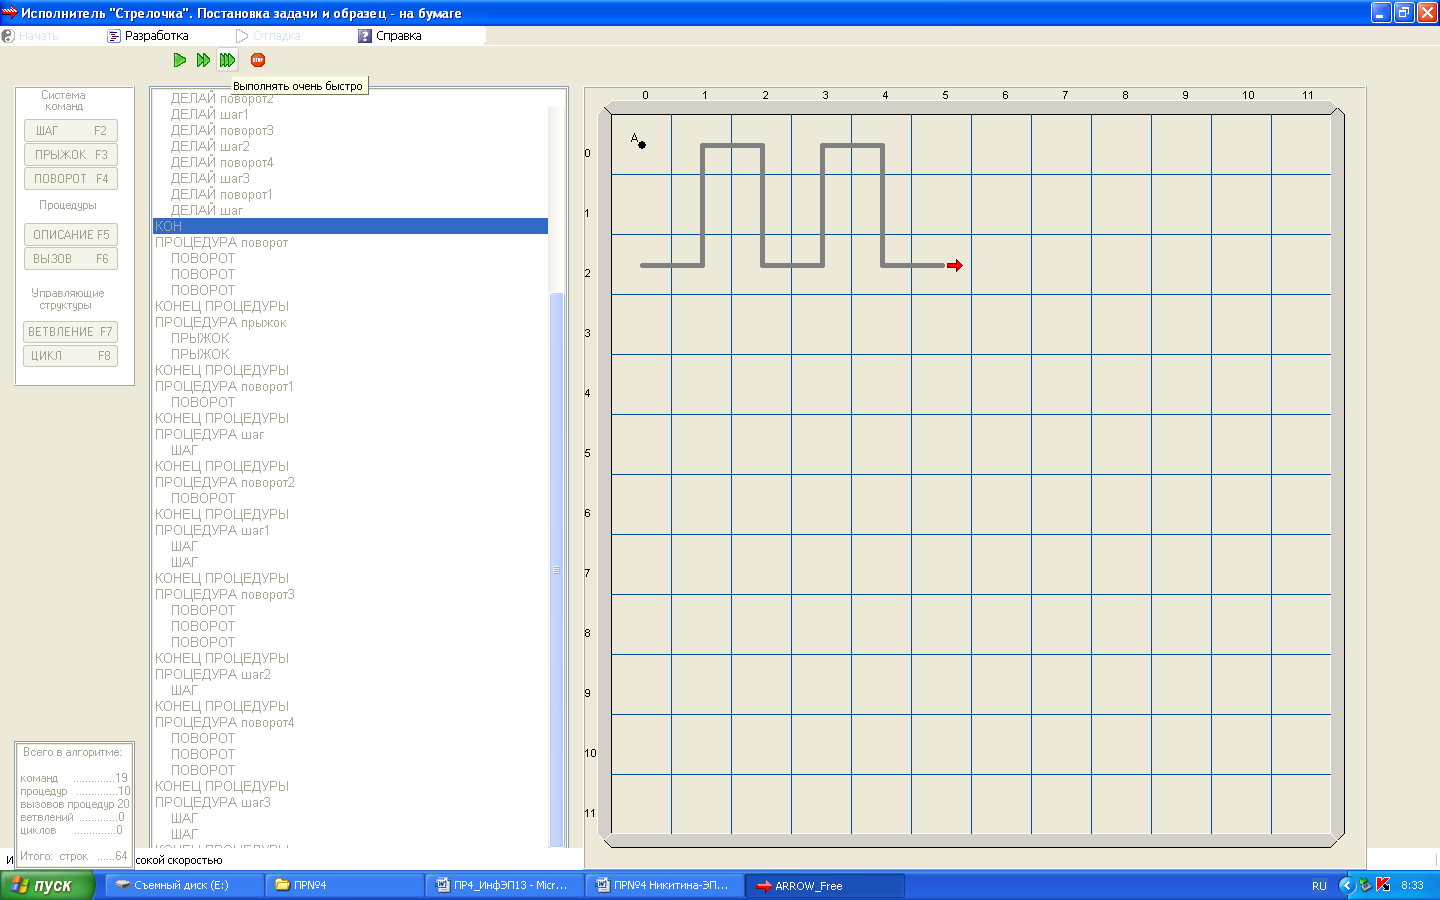1440x900 pixels.
Task: Add a loop with ЦИКЛ F8
Action: coord(71,356)
